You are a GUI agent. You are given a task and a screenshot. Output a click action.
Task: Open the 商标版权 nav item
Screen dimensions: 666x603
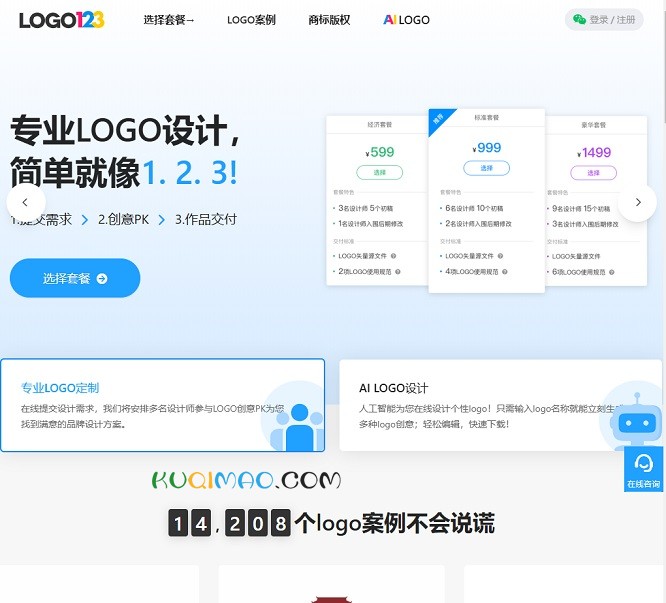click(x=329, y=20)
